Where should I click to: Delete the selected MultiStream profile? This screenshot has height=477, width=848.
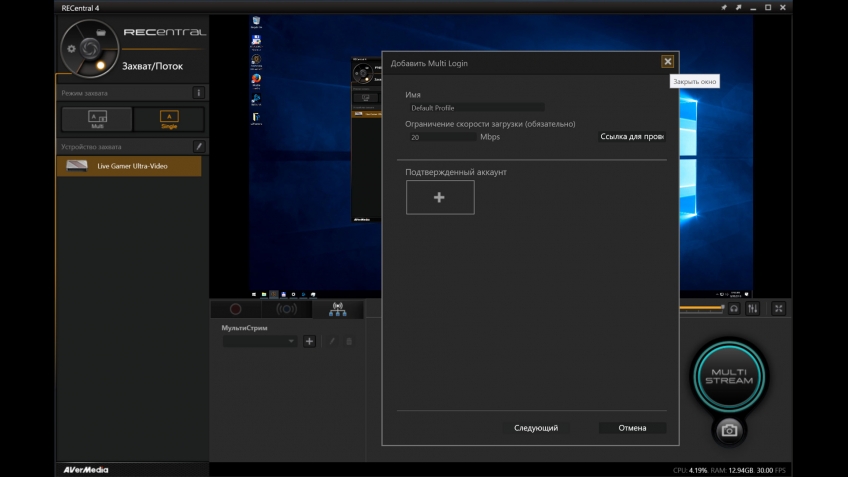pos(349,341)
